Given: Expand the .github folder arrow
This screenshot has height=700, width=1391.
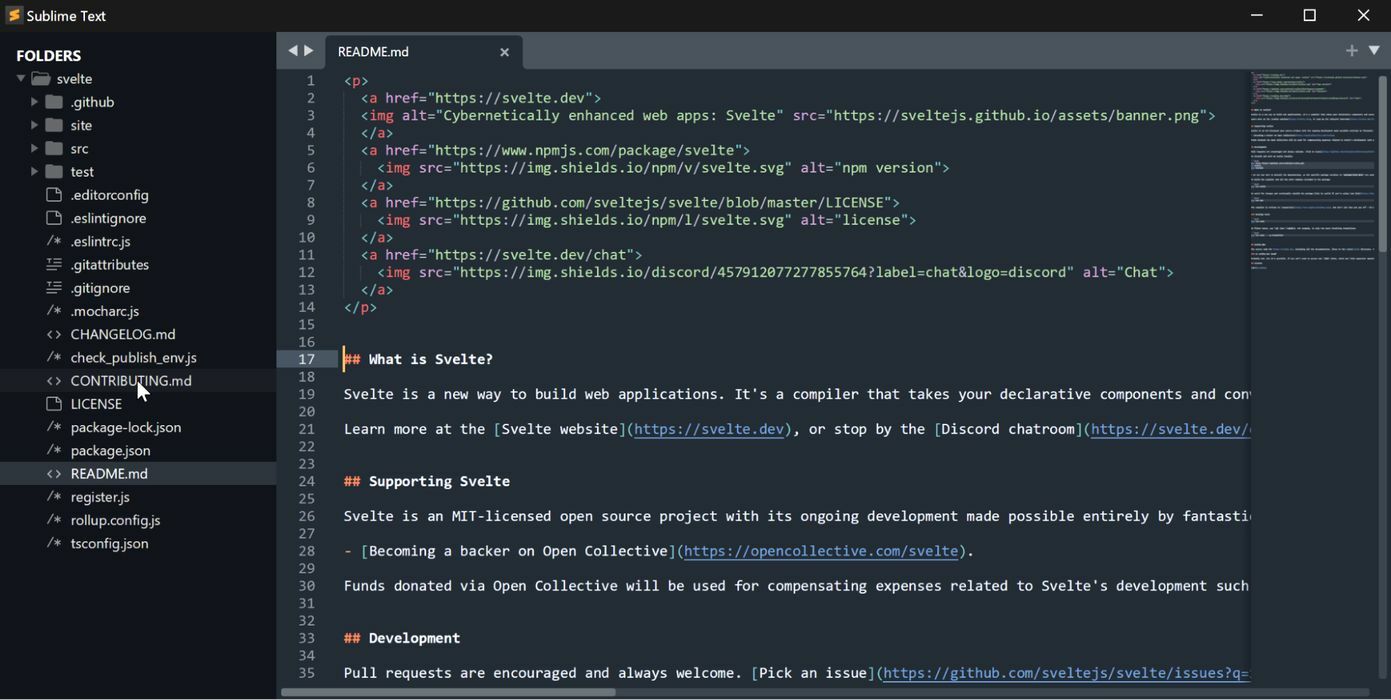Looking at the screenshot, I should tap(34, 102).
